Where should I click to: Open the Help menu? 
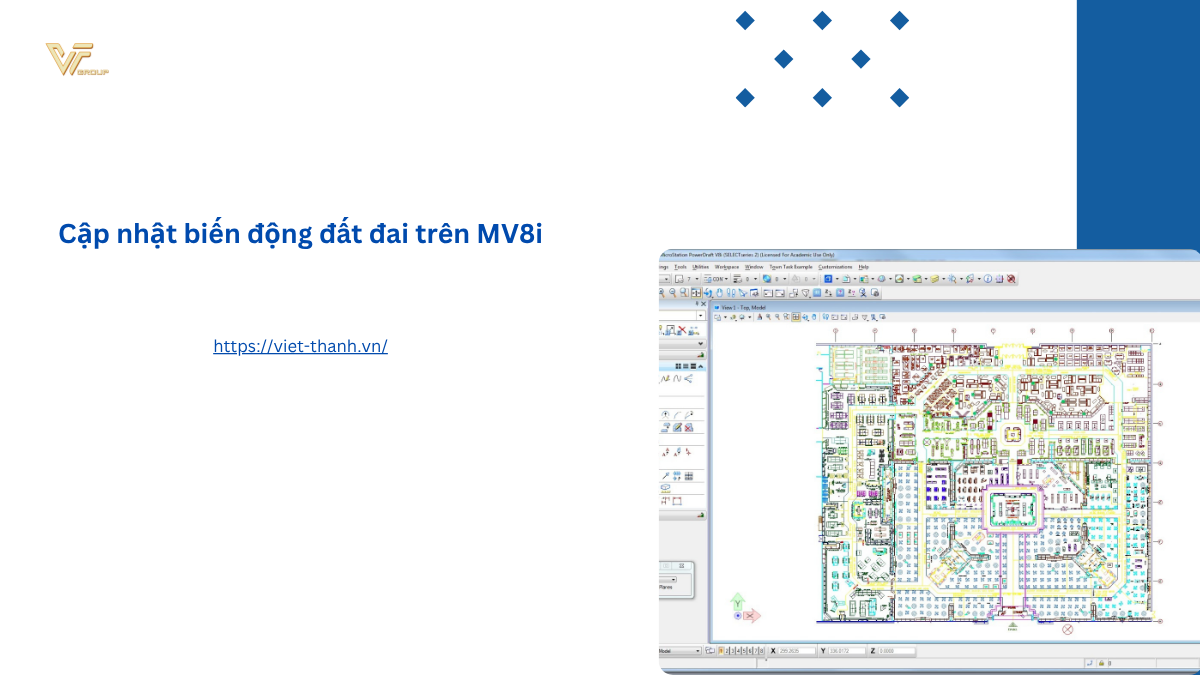point(863,267)
